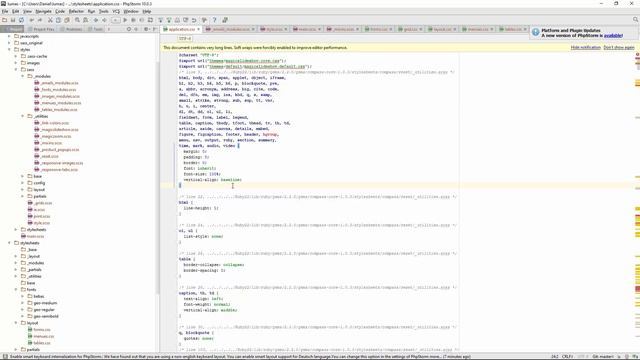Click the UTF-8 breadcrumb label in editor
This screenshot has width=640, height=360.
(x=185, y=38)
